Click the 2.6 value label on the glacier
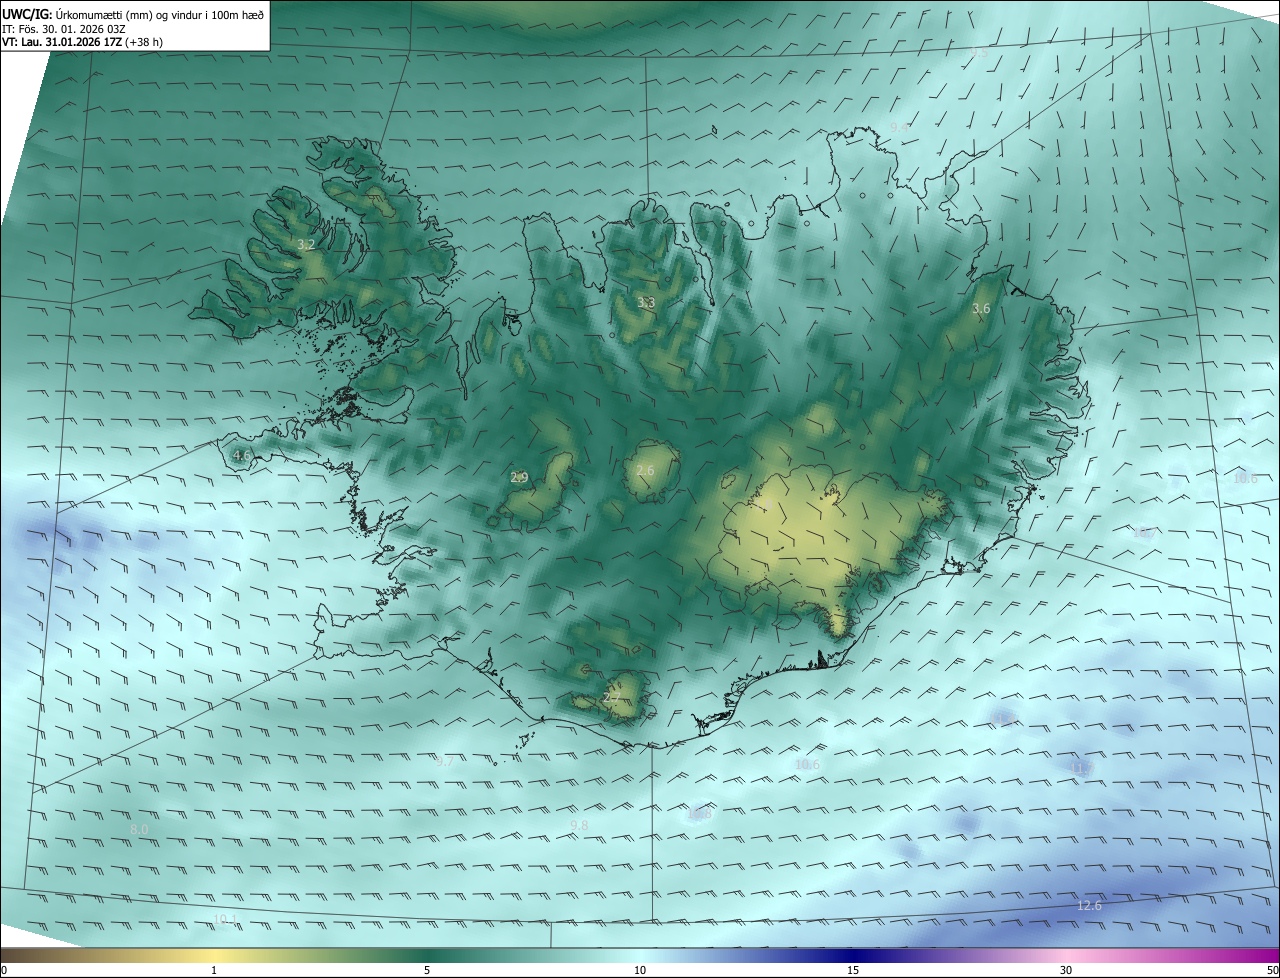1280x978 pixels. (x=645, y=471)
